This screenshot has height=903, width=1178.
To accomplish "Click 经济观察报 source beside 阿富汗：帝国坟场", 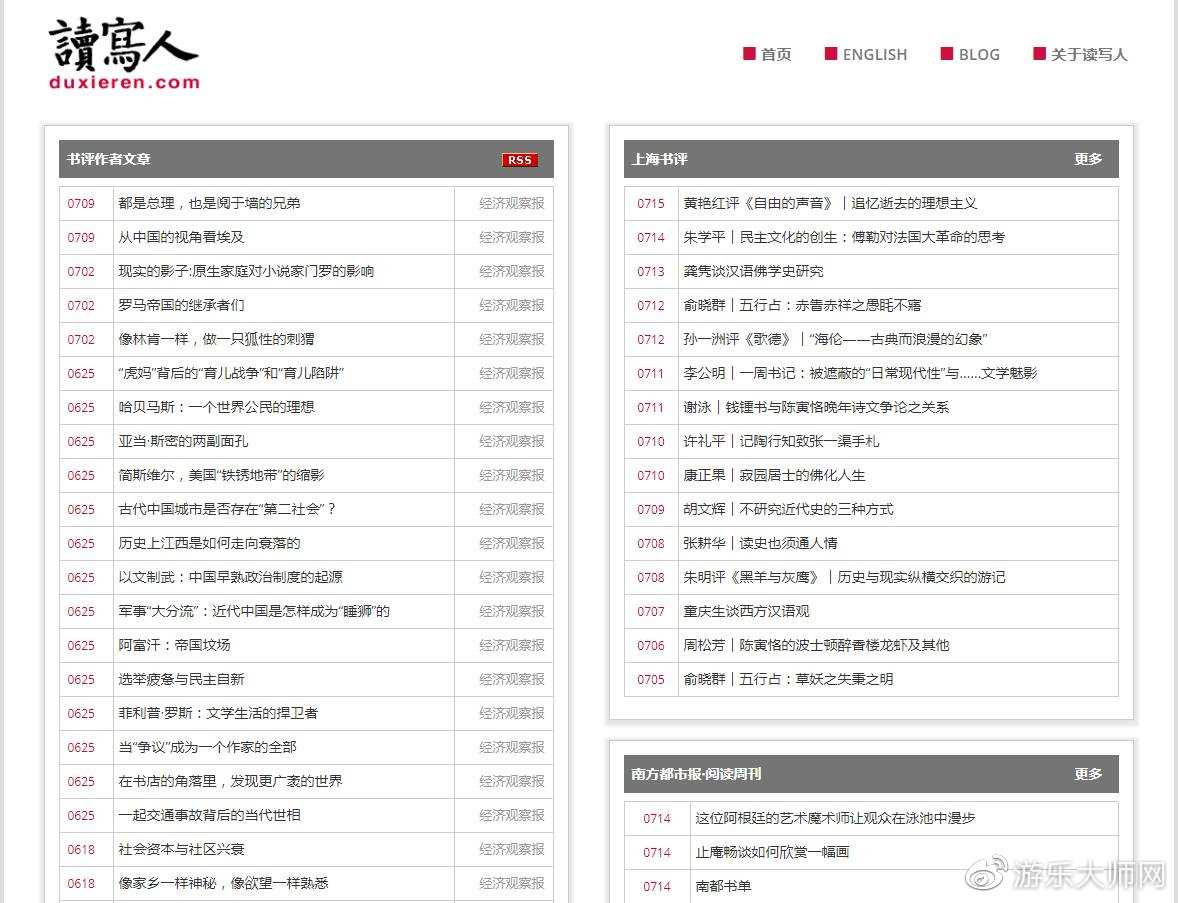I will (x=512, y=645).
